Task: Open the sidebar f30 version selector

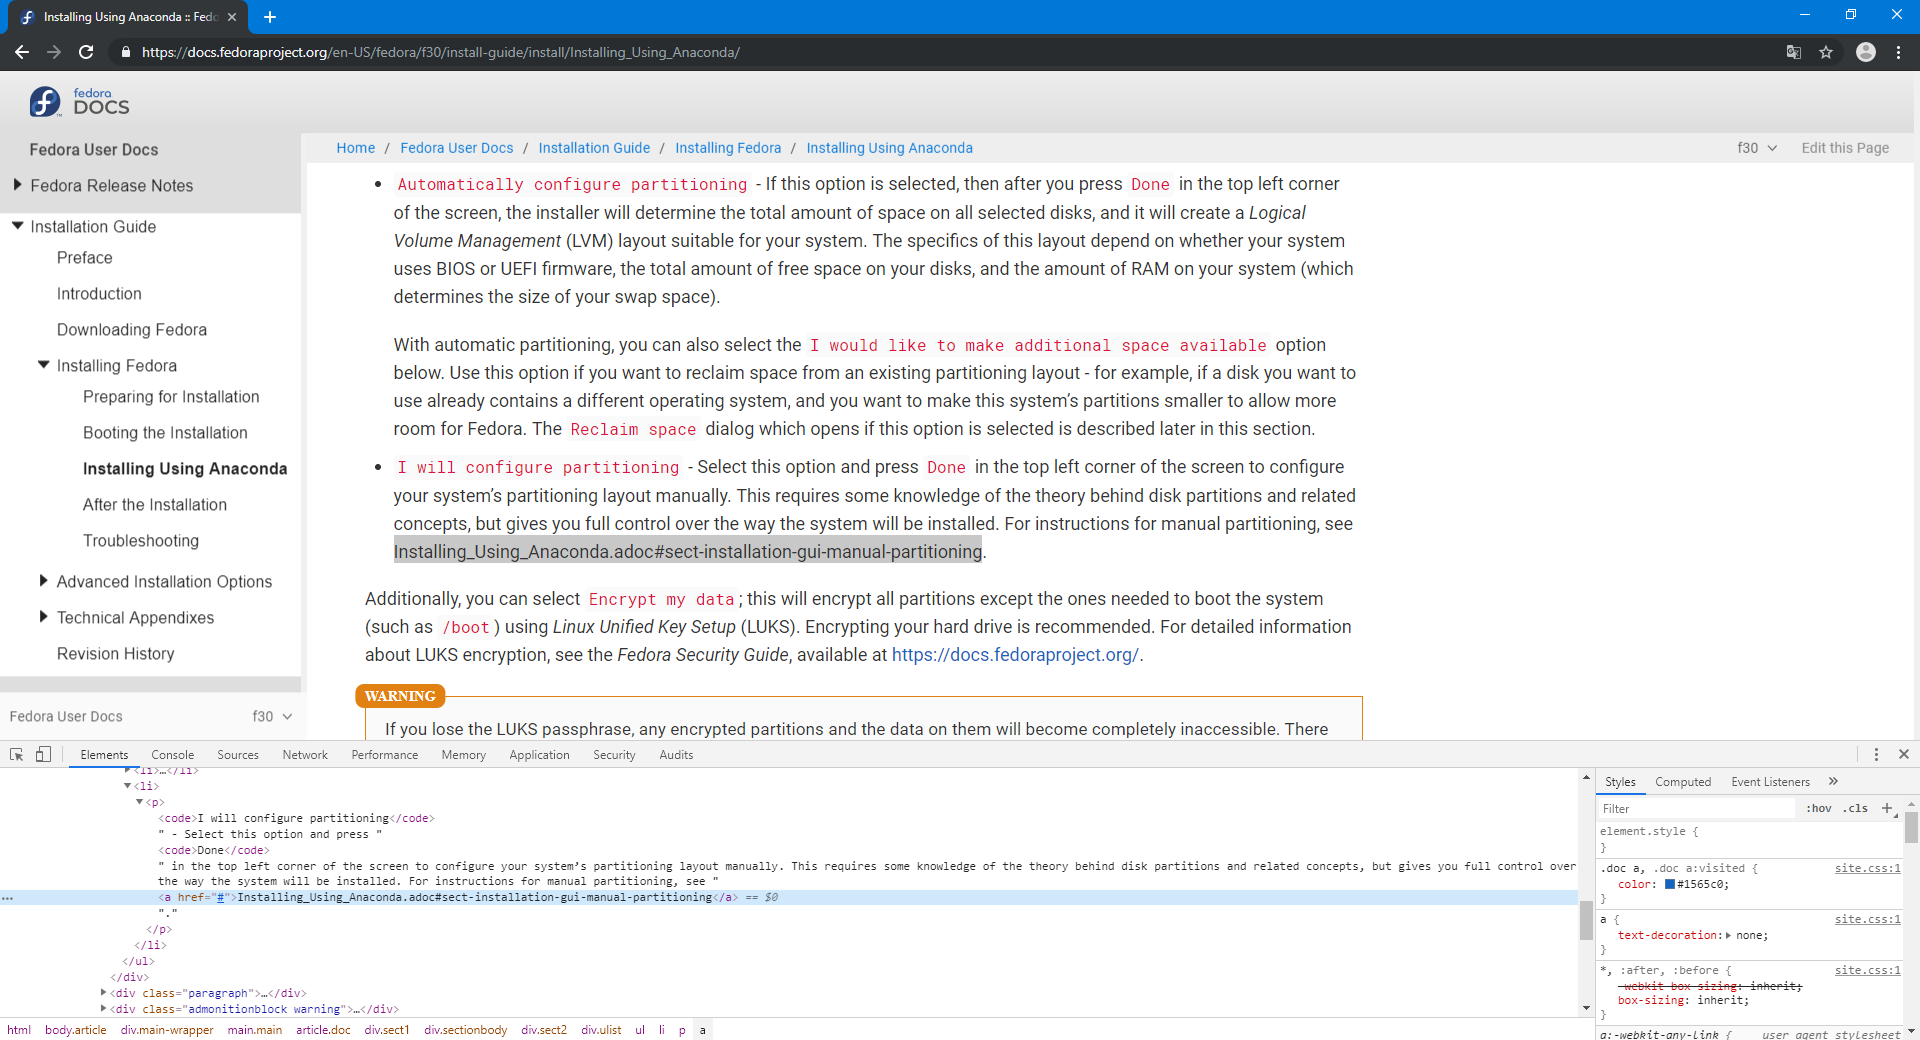Action: pyautogui.click(x=272, y=716)
